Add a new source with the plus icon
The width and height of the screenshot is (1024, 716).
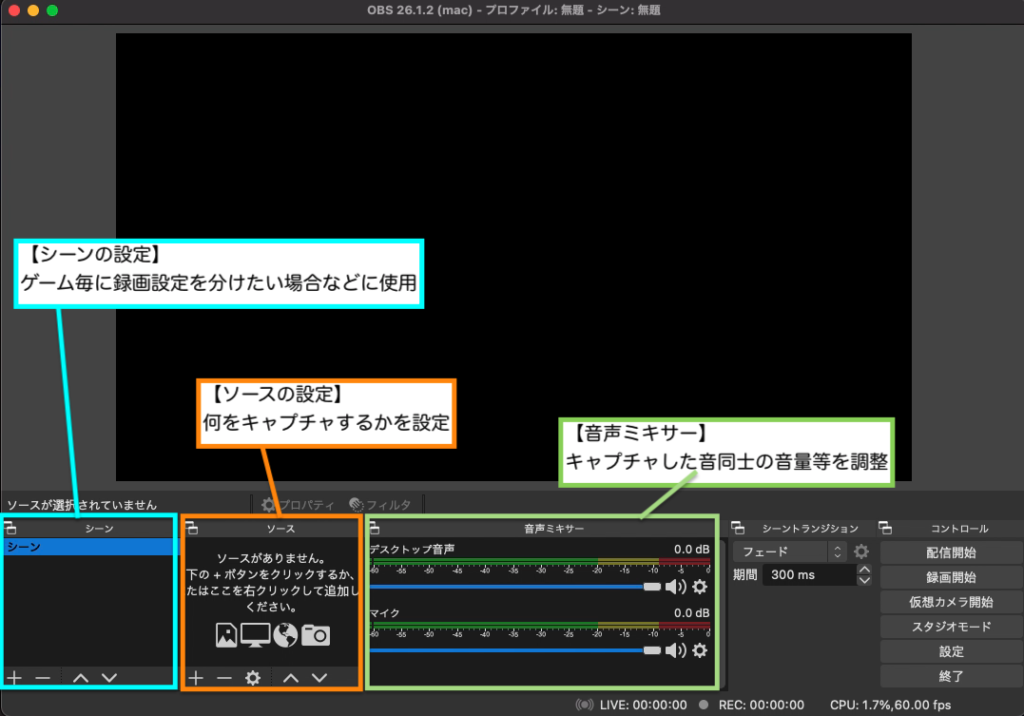196,677
